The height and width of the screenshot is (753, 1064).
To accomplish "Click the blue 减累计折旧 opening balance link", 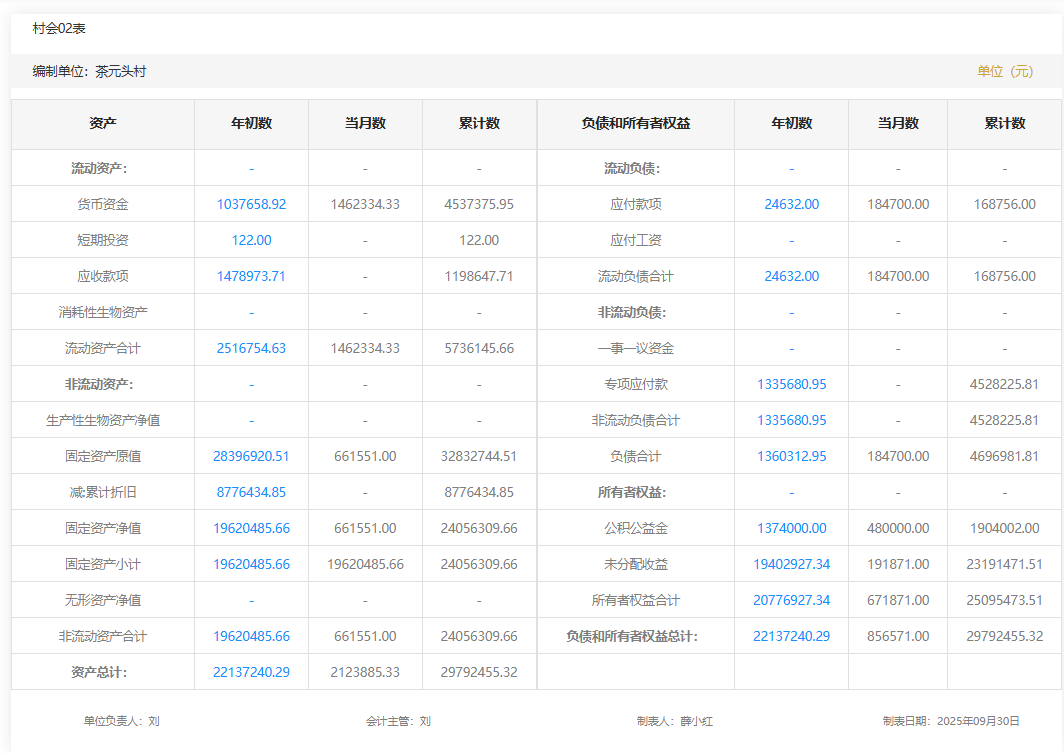I will (251, 492).
